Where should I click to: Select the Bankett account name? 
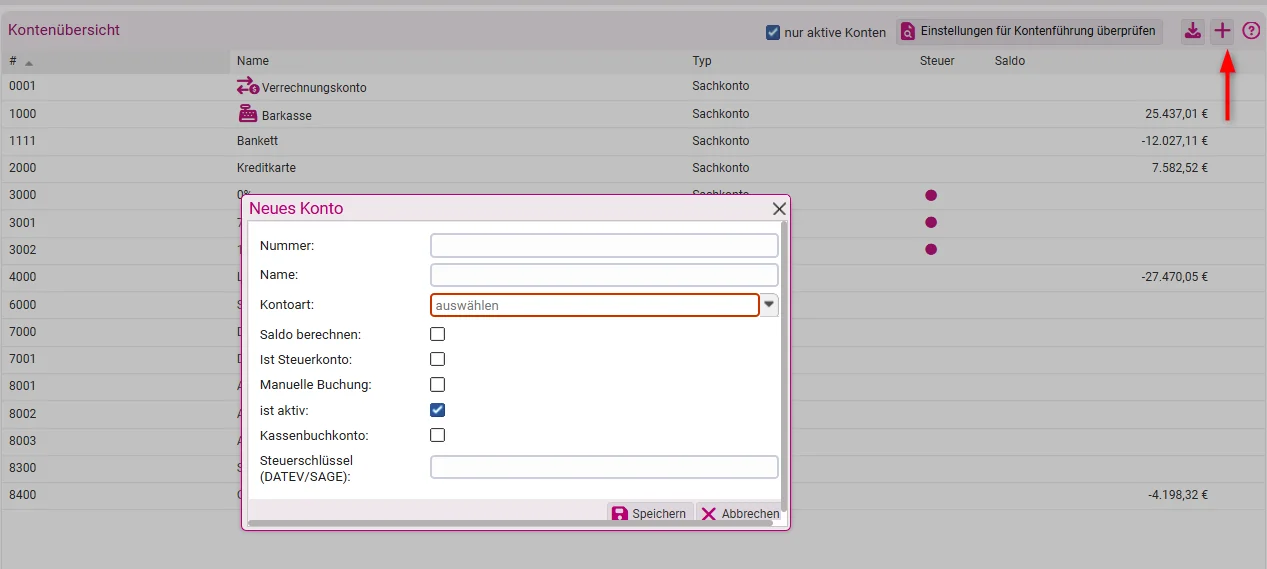257,141
